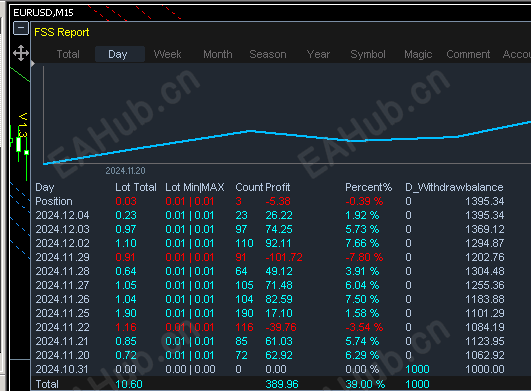Viewport: 531px width, 391px height.
Task: Click the 39.00 % total percent value
Action: click(365, 384)
